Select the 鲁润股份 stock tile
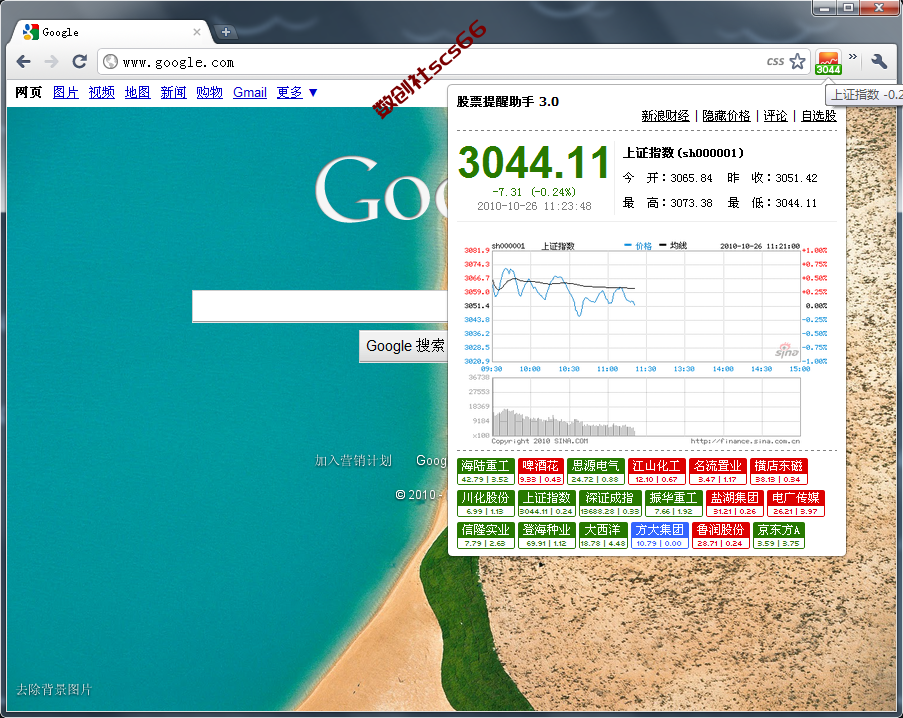Viewport: 903px width, 718px height. point(720,535)
